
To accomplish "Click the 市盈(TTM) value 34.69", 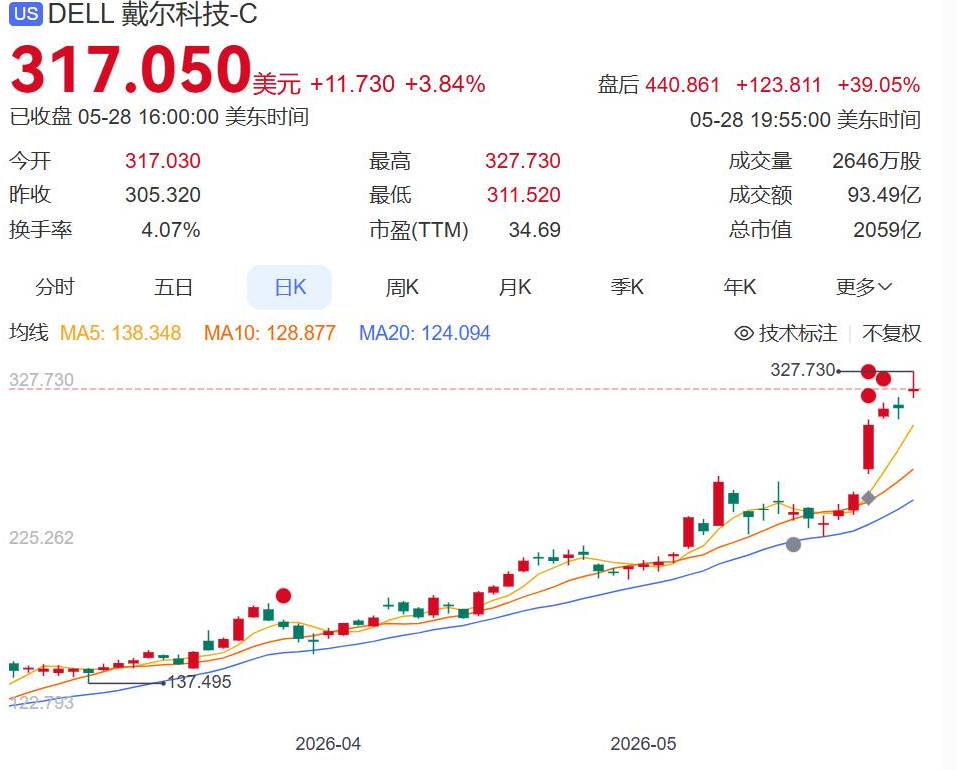I will click(535, 230).
